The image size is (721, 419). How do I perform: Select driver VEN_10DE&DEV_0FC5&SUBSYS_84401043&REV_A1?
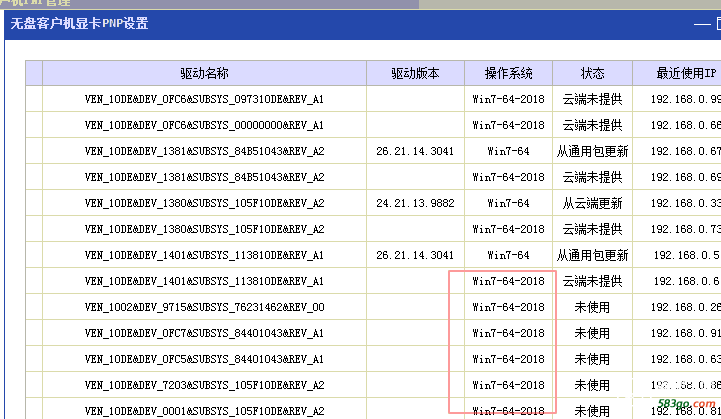(204, 359)
